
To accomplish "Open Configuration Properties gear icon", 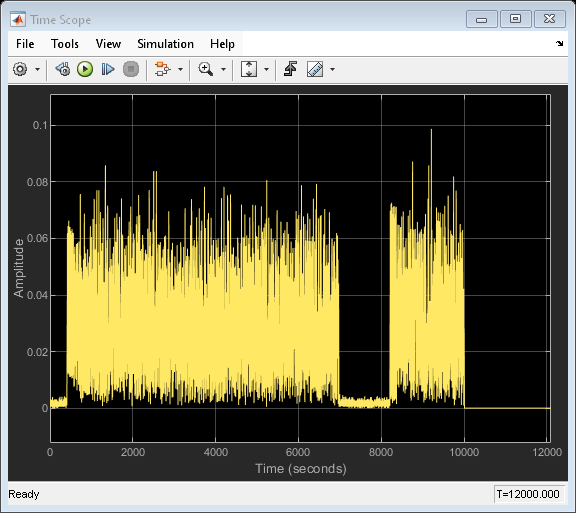I will tap(20, 69).
